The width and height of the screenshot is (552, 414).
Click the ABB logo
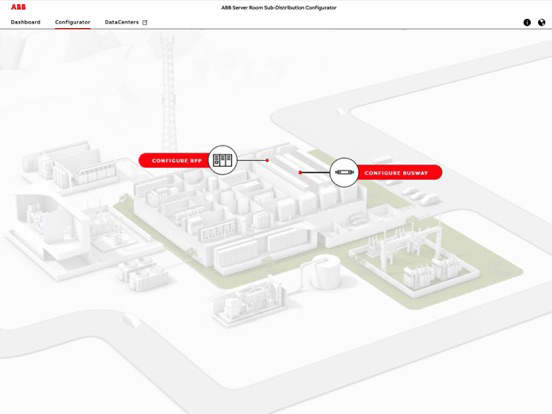click(x=18, y=7)
